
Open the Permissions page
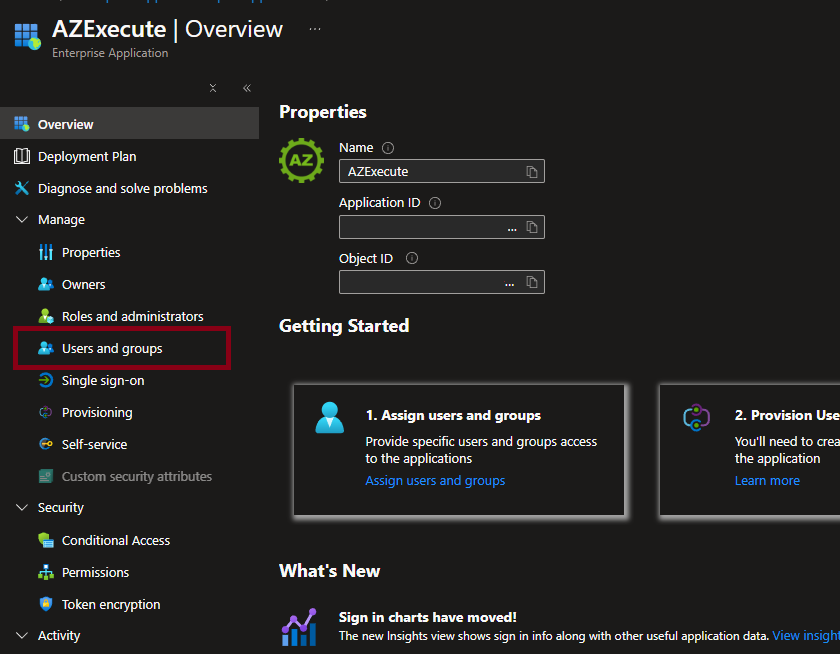coord(95,573)
